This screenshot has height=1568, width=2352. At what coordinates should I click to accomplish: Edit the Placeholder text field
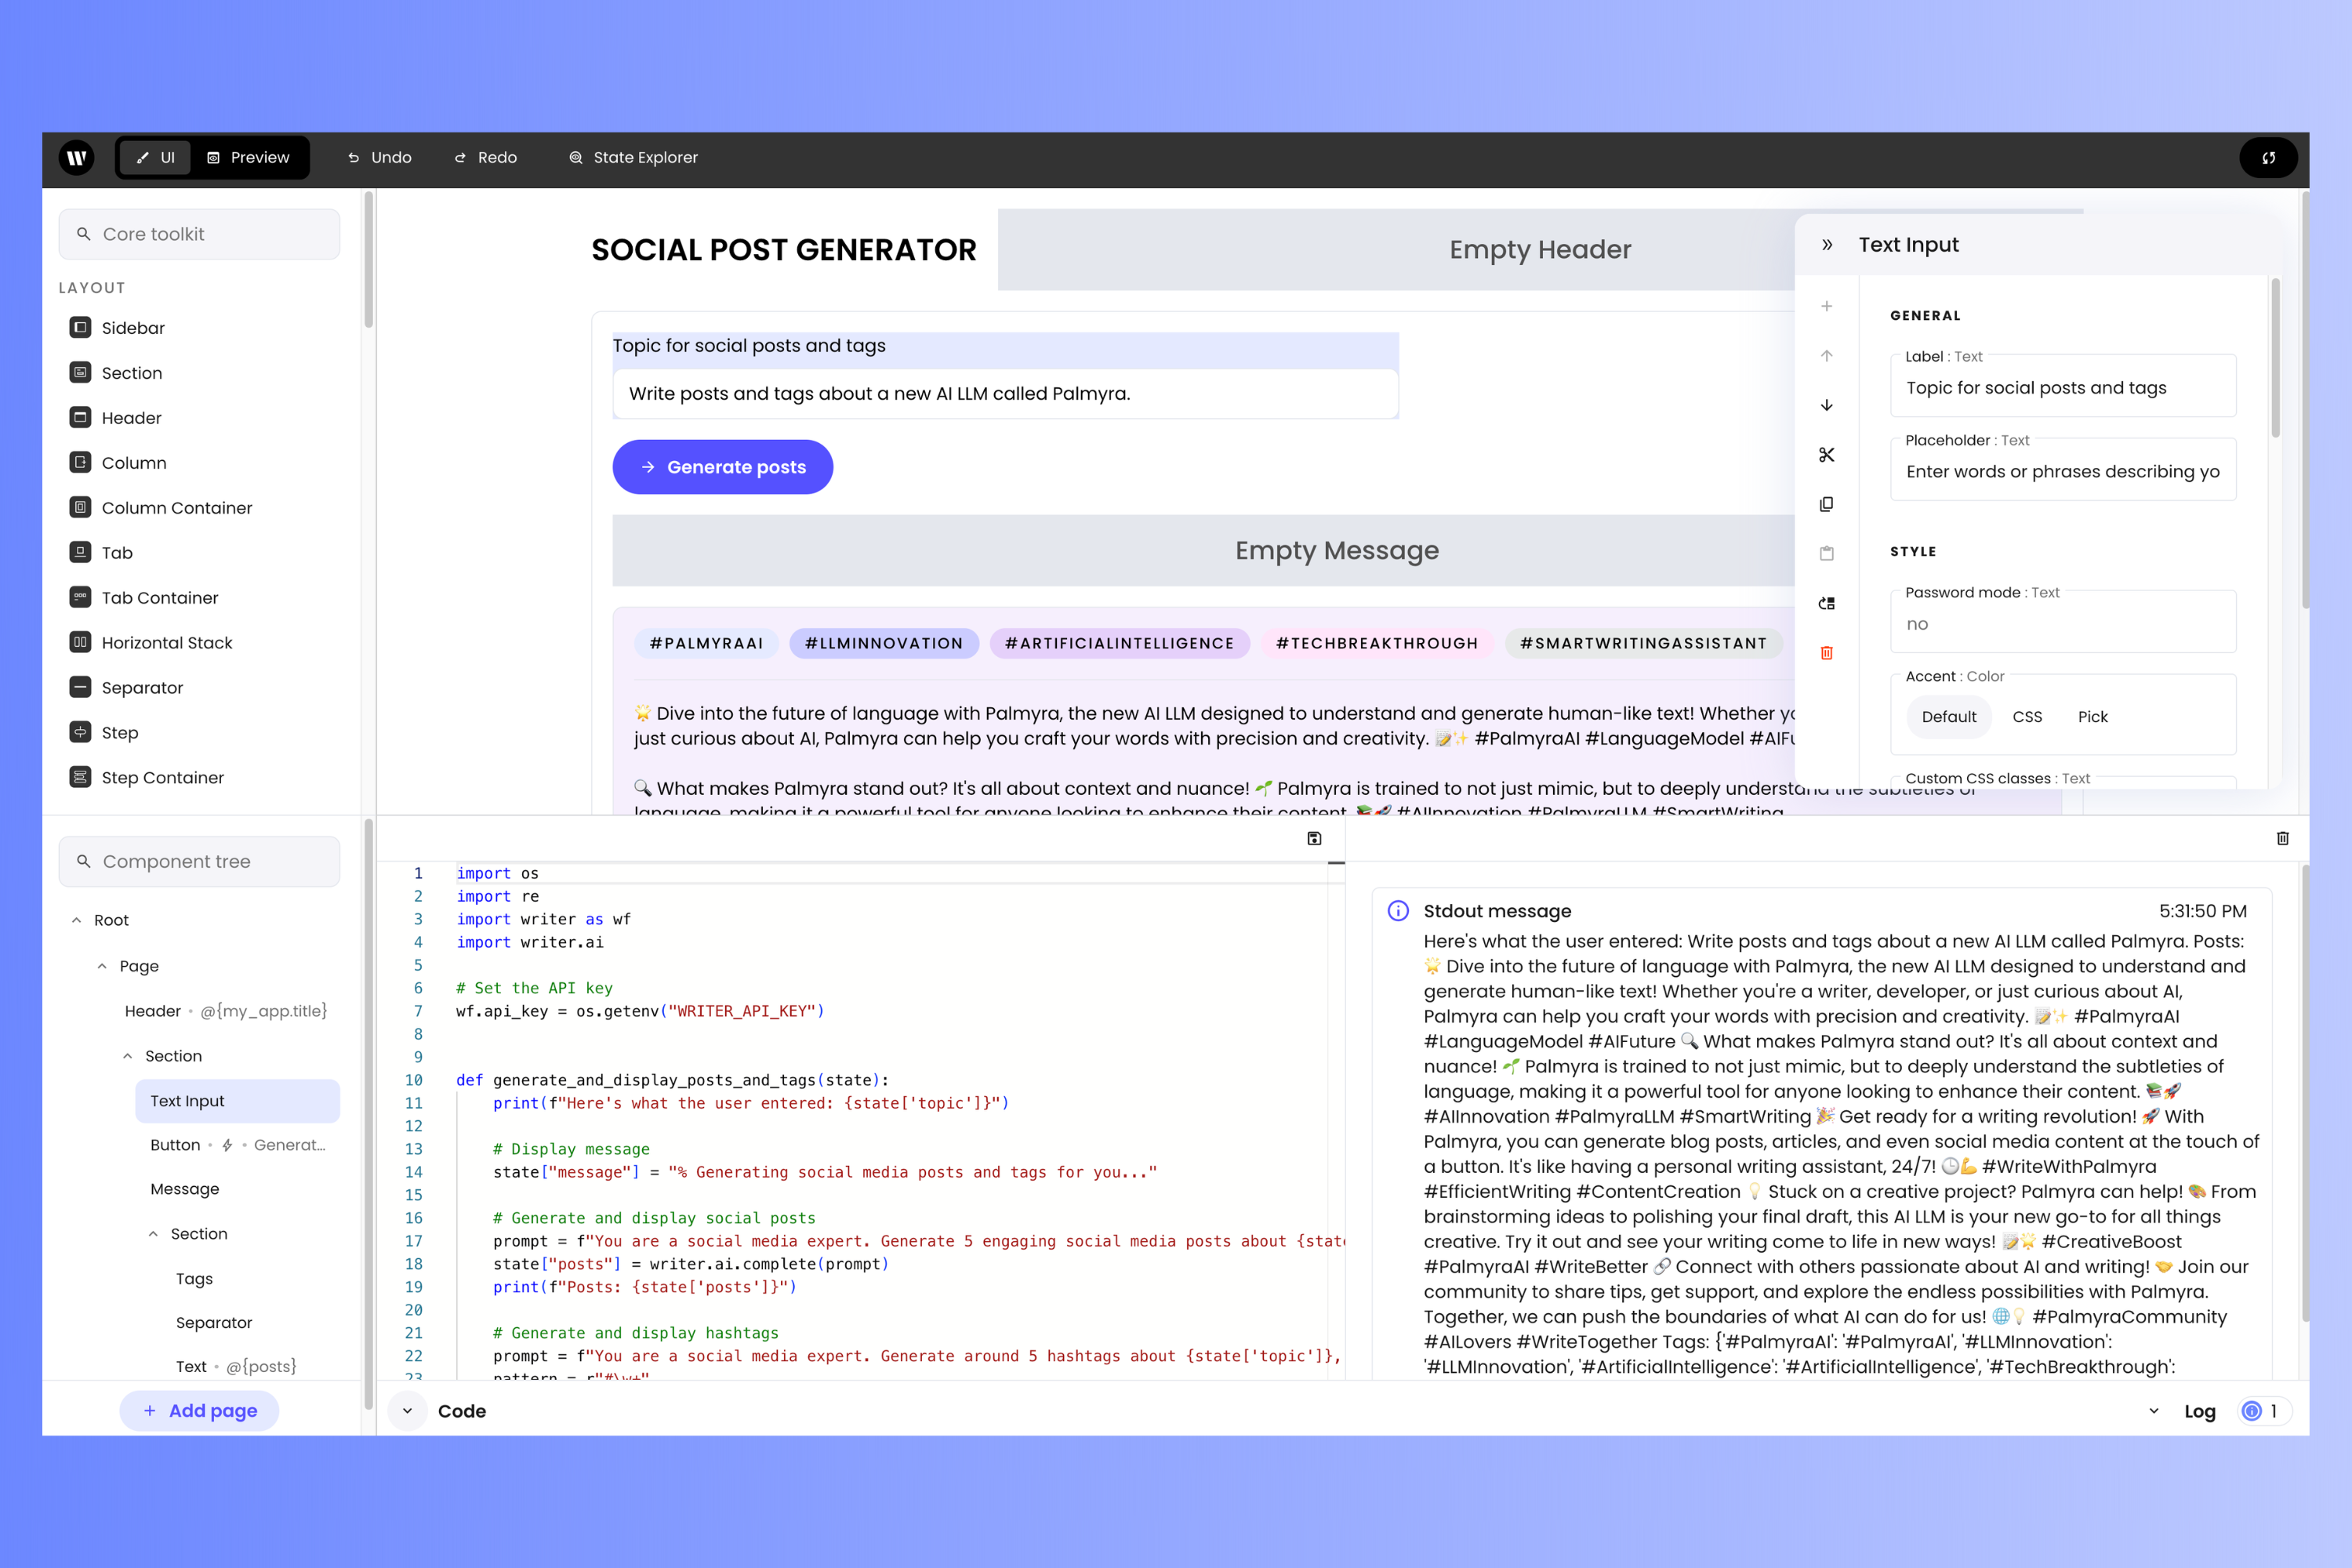point(2063,472)
